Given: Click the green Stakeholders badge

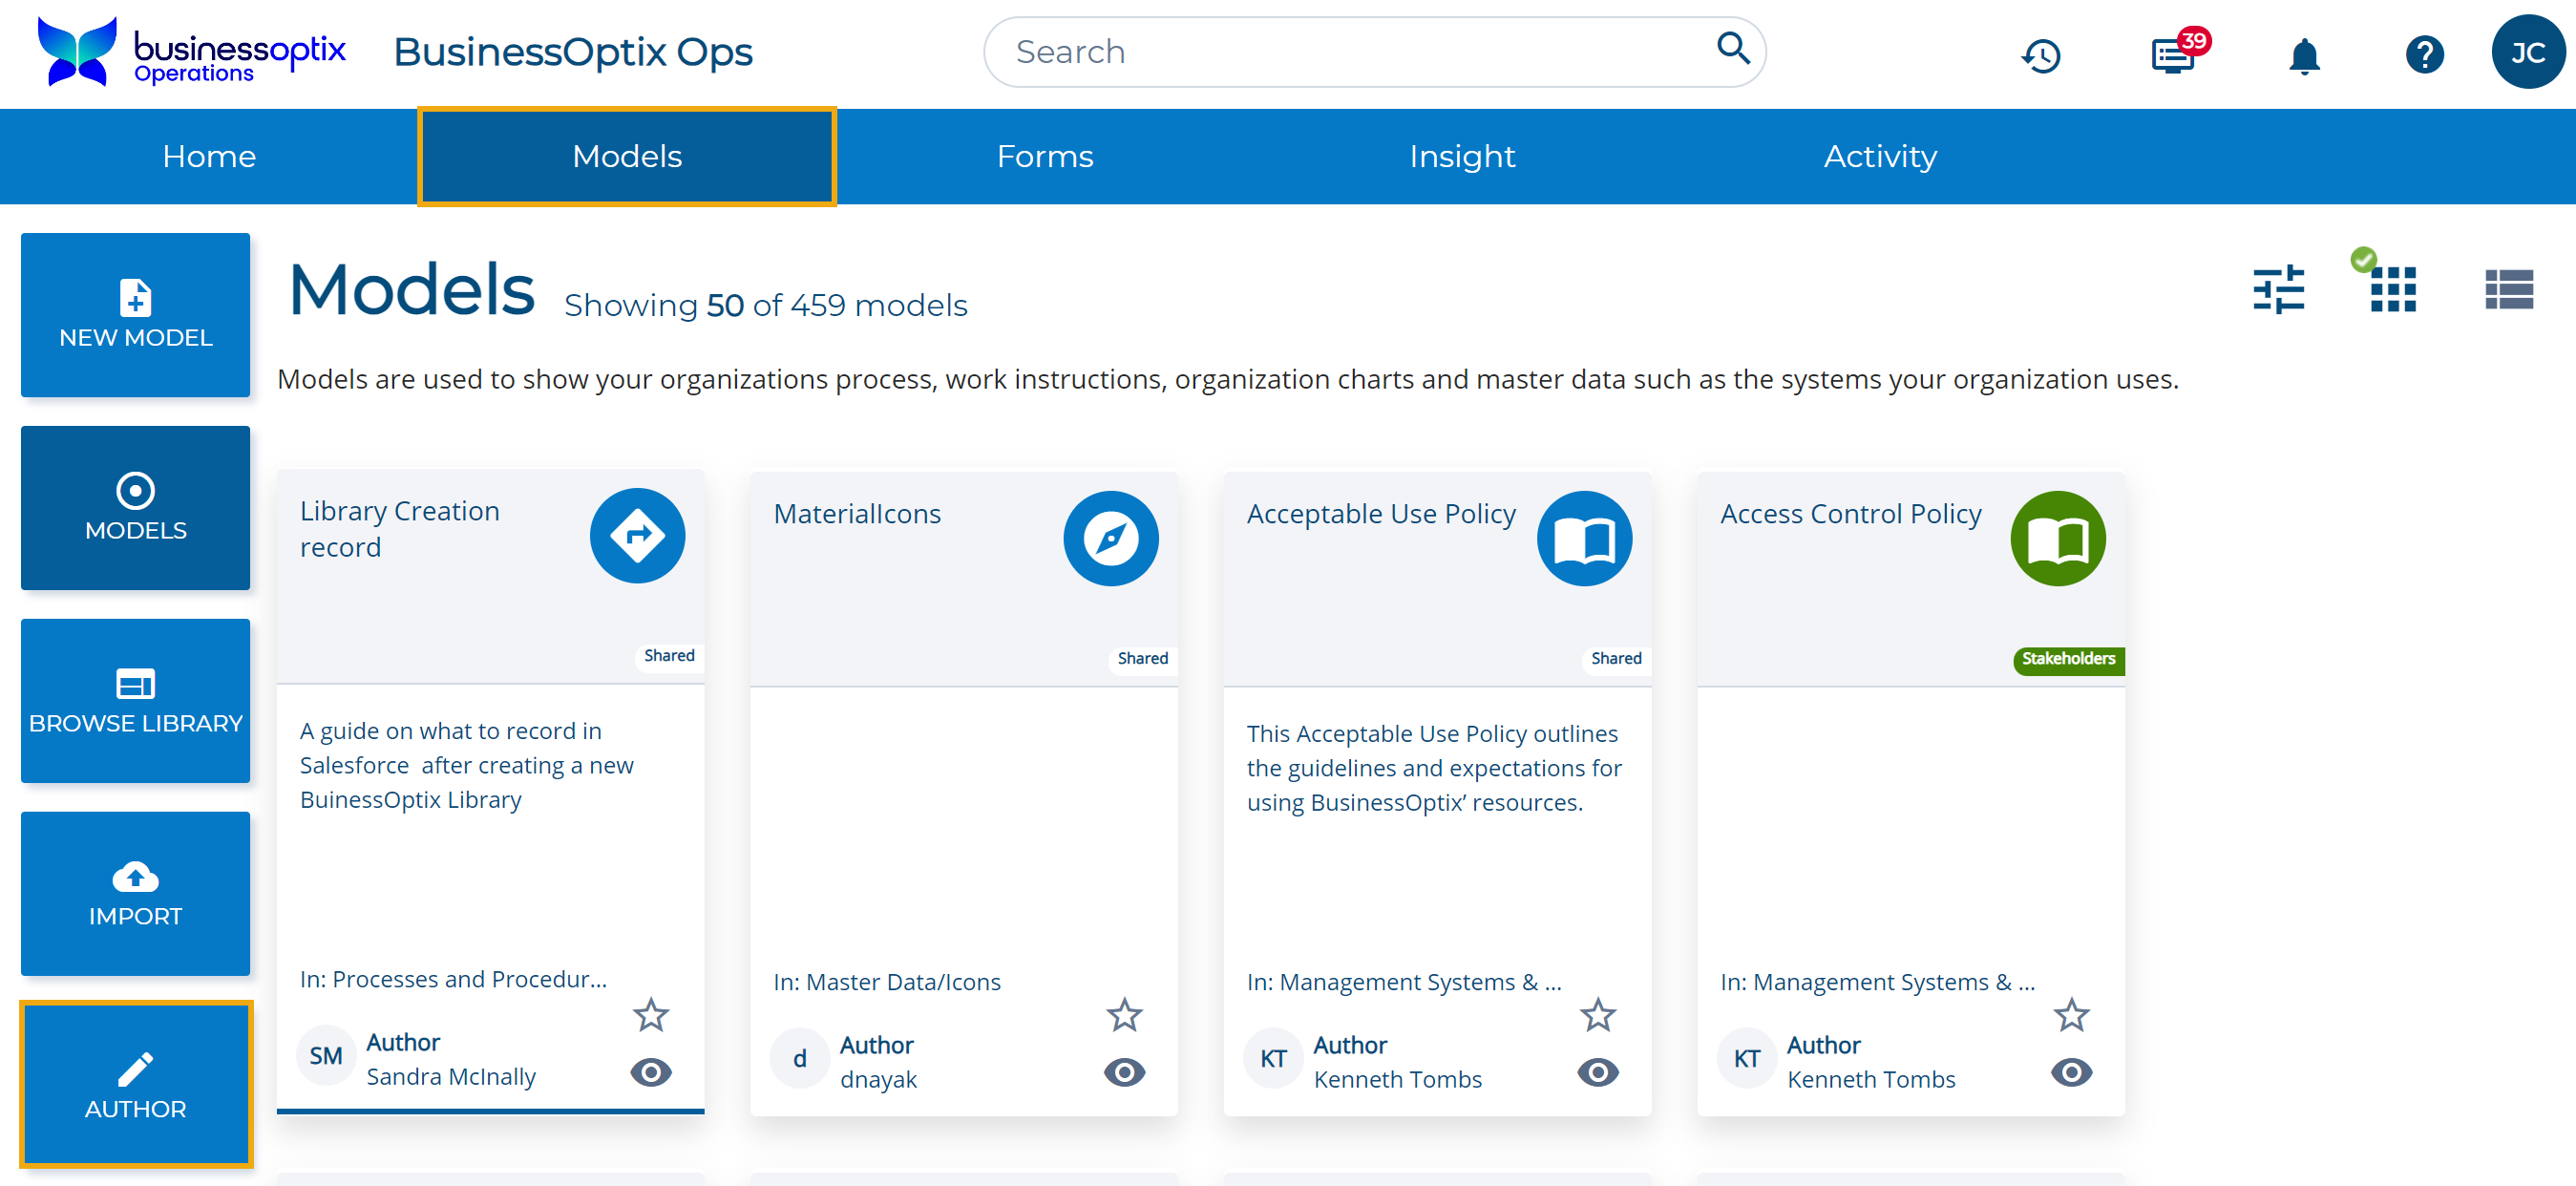Looking at the screenshot, I should pyautogui.click(x=2068, y=659).
